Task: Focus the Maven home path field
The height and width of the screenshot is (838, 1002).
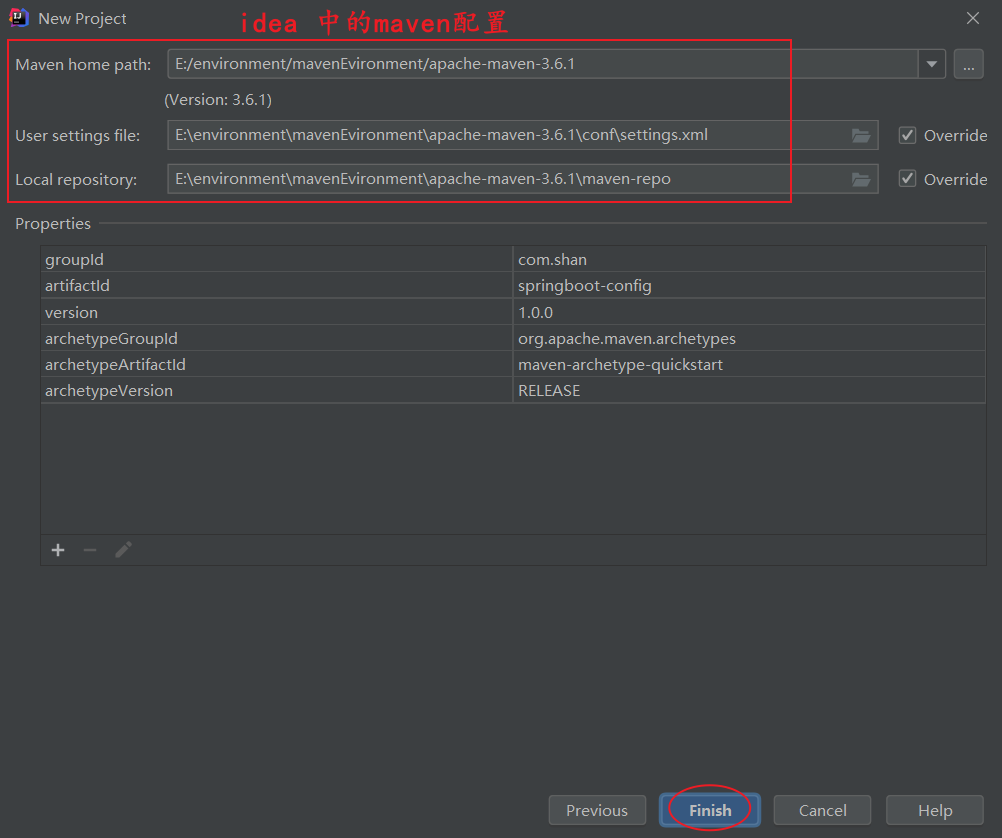Action: pos(543,64)
